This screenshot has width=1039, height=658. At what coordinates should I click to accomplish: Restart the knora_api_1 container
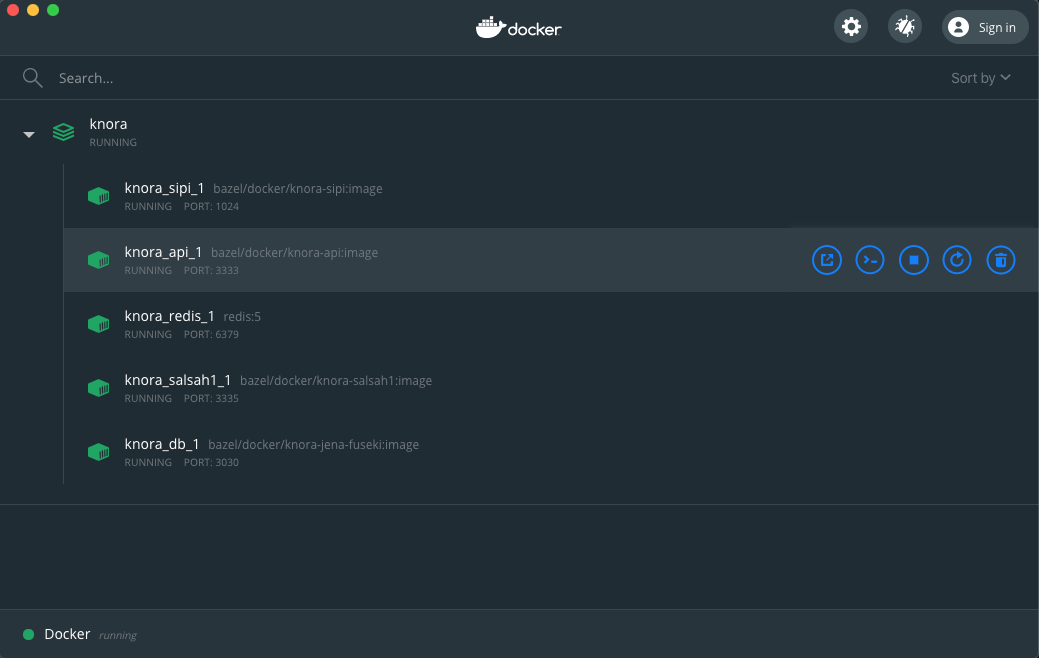[956, 259]
